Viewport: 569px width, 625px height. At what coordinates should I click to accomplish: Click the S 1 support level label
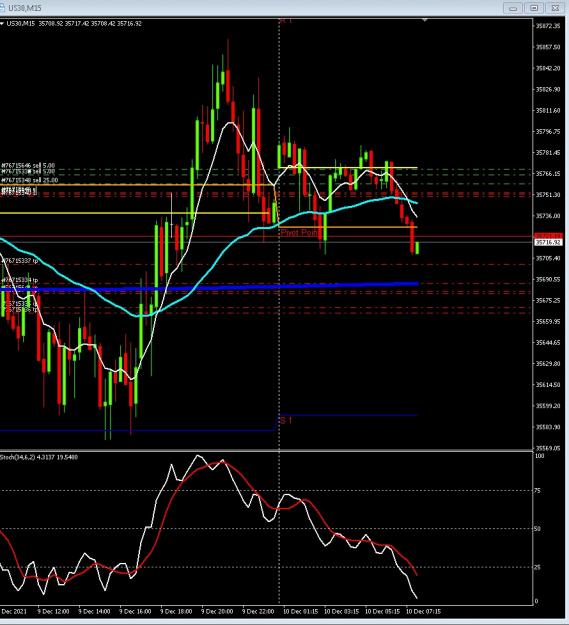coord(286,421)
